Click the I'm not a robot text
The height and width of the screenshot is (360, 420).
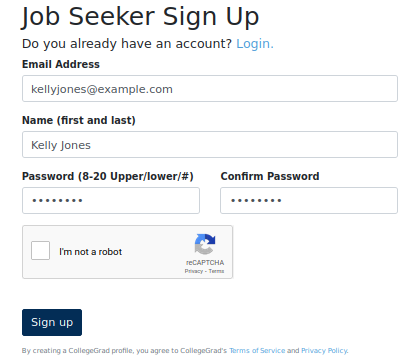(91, 252)
